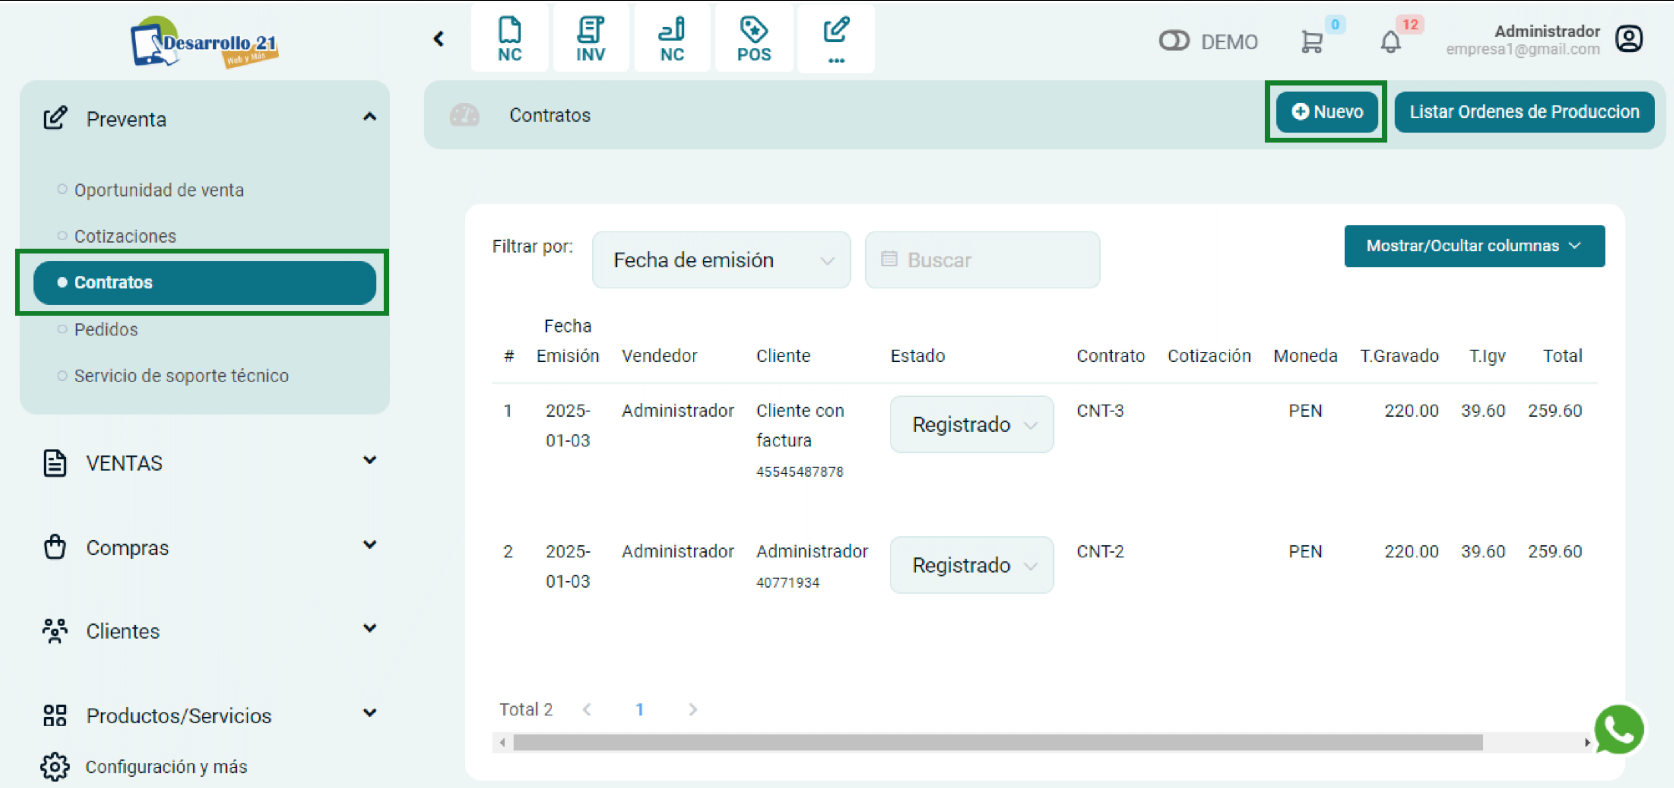Focus the Buscar date search field
This screenshot has width=1674, height=788.
[x=982, y=260]
